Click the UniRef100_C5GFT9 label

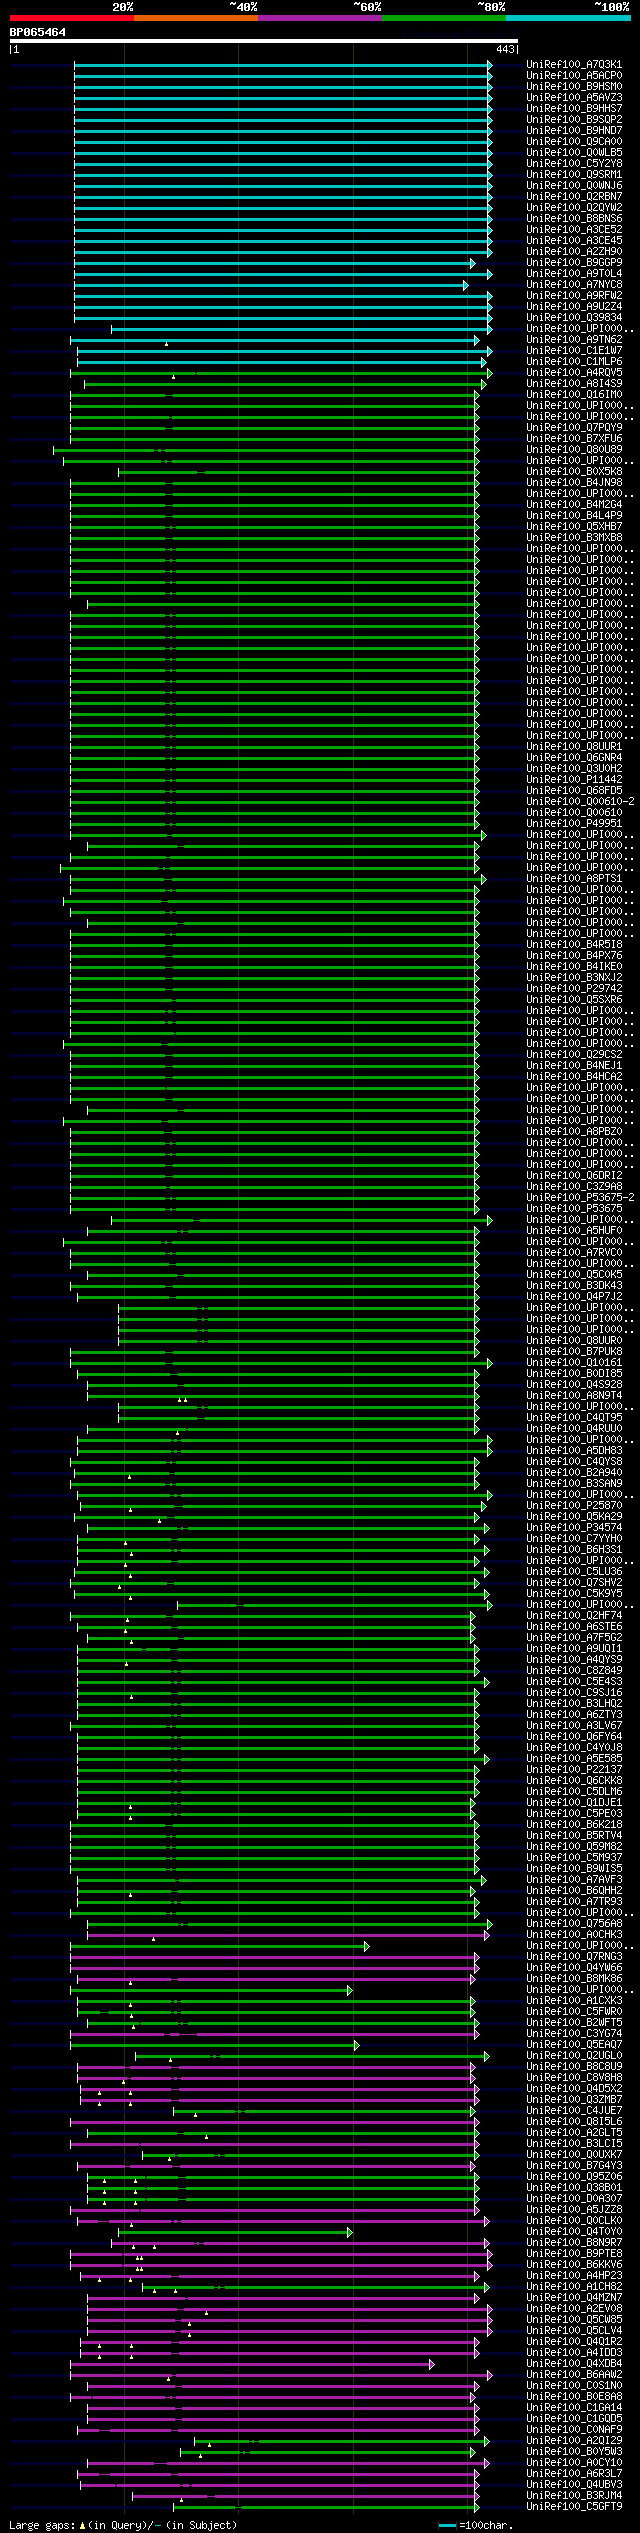point(574,2507)
